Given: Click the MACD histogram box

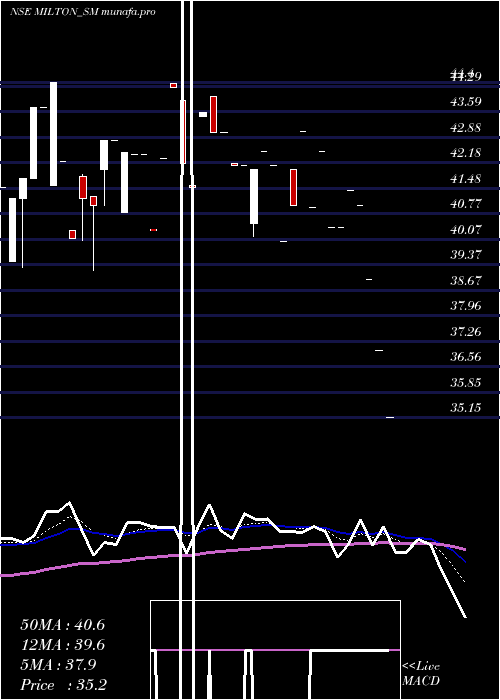Looking at the screenshot, I should [x=275, y=650].
